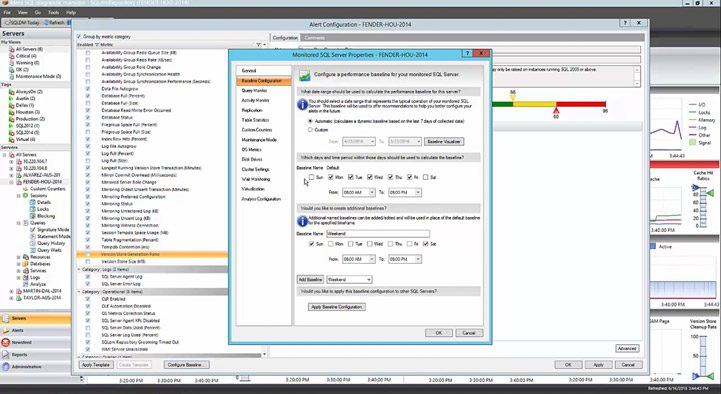Open the Wait Monitoring properties page

pos(256,179)
